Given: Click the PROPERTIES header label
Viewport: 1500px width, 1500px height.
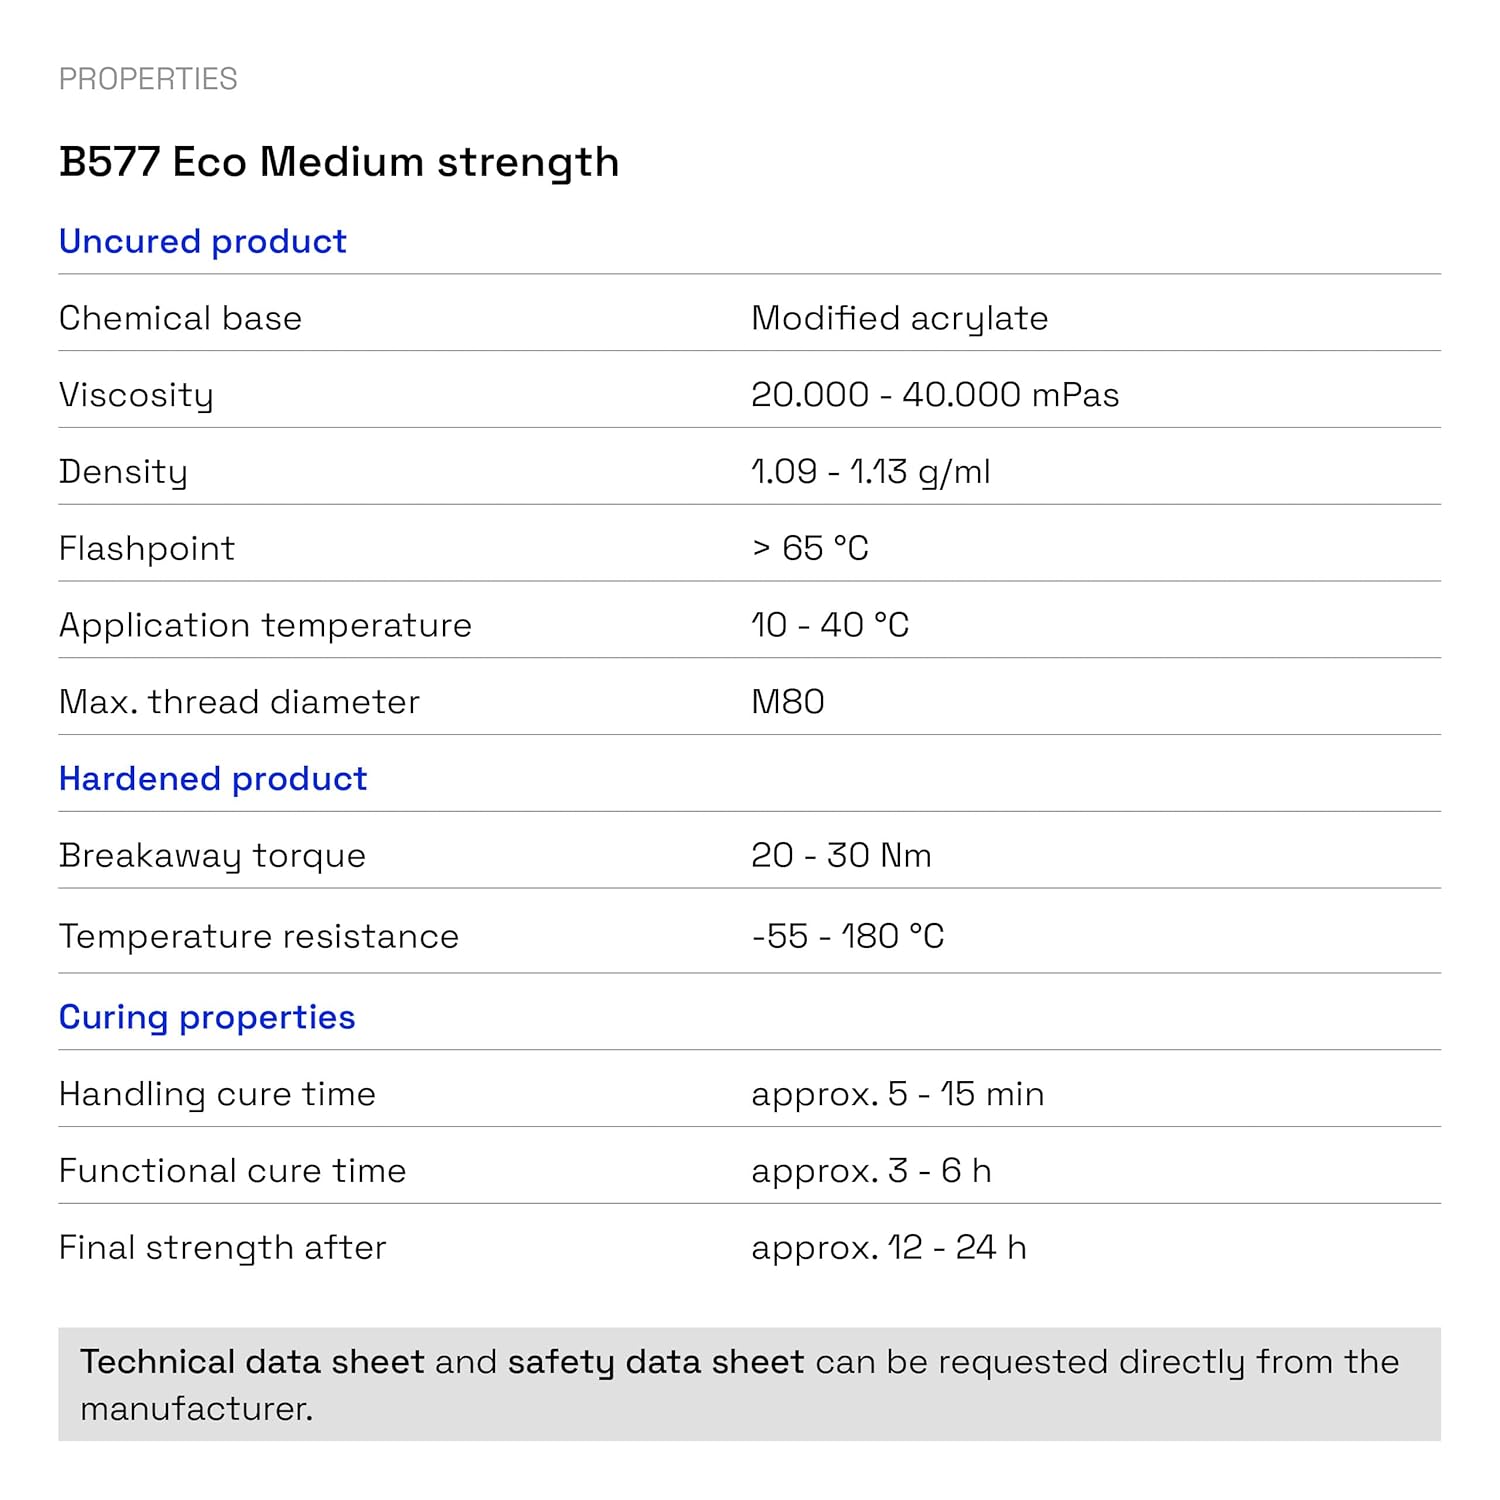Looking at the screenshot, I should point(148,79).
